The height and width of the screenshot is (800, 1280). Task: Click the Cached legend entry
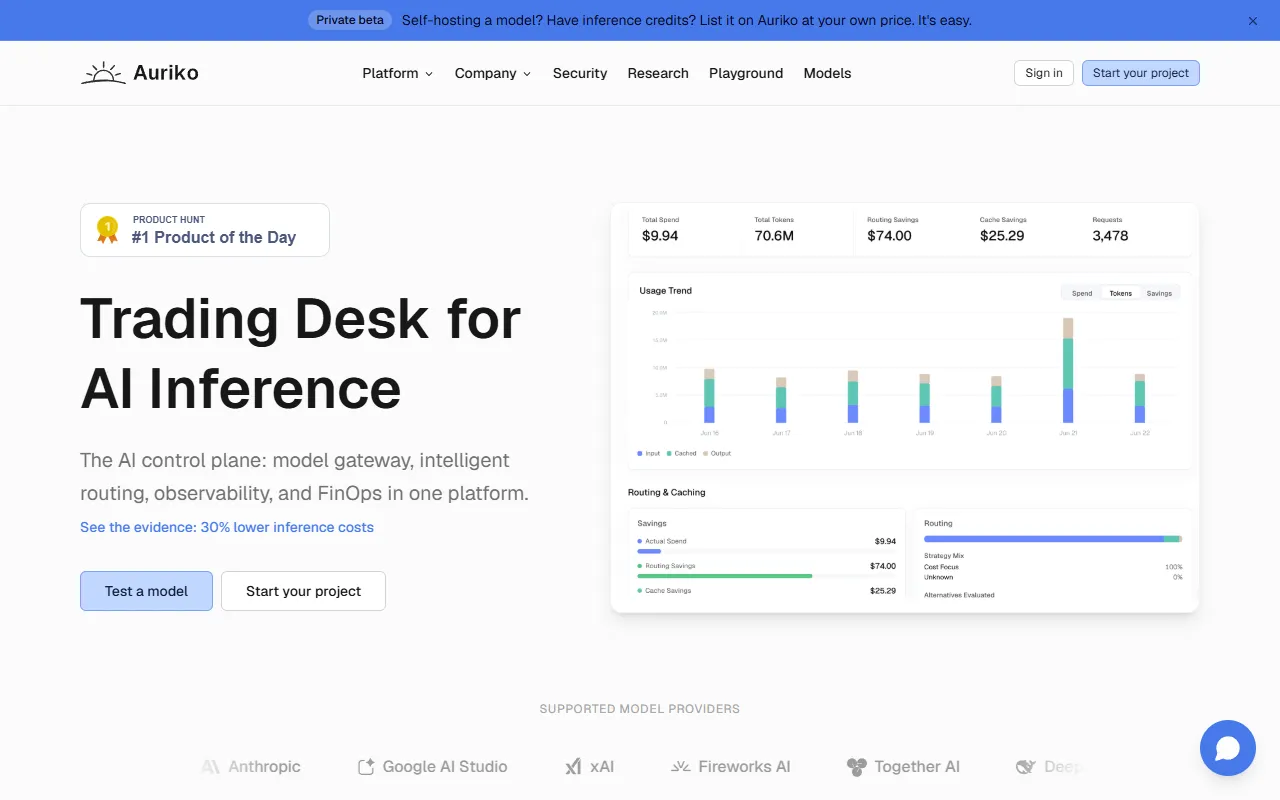pos(682,453)
